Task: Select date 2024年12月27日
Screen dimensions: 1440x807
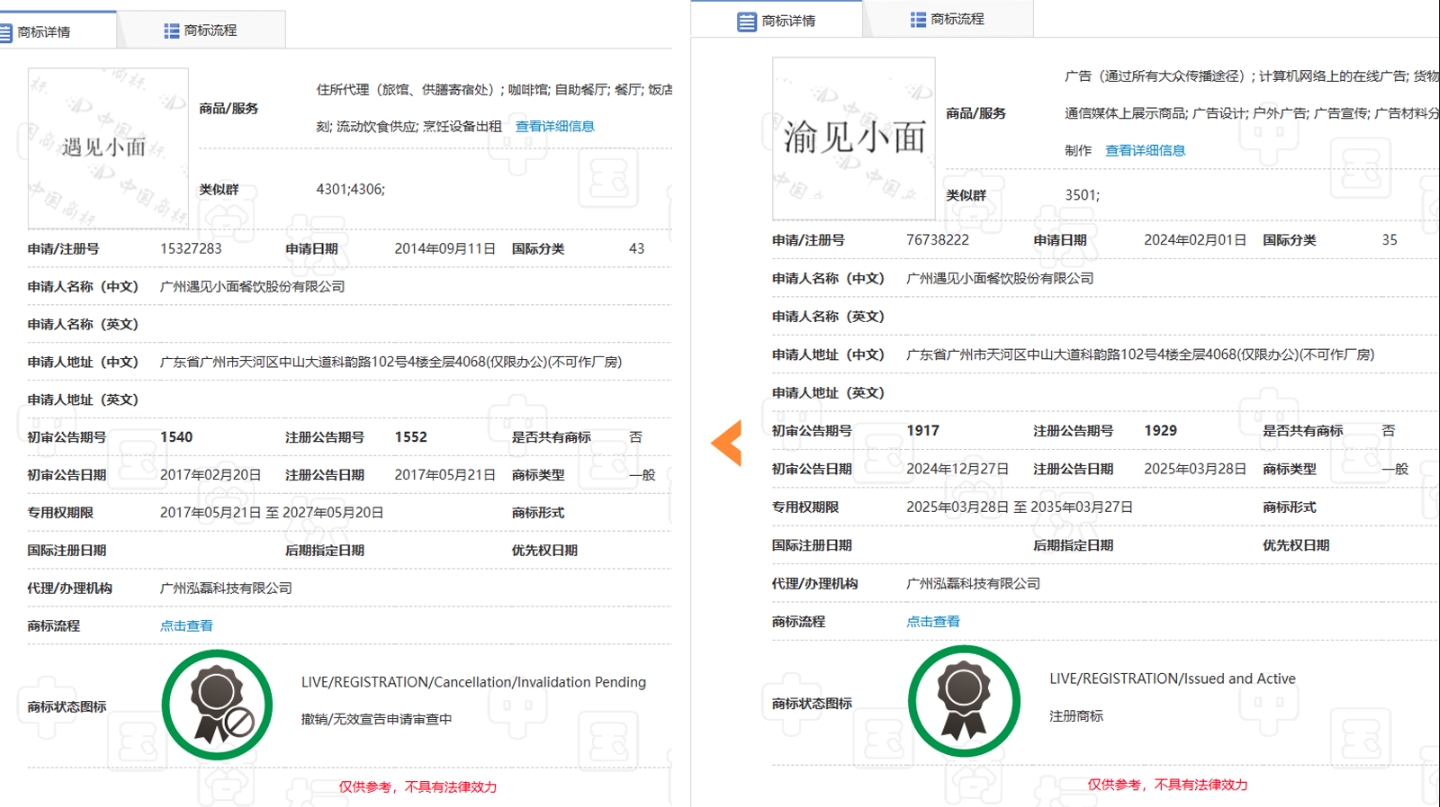Action: tap(958, 468)
